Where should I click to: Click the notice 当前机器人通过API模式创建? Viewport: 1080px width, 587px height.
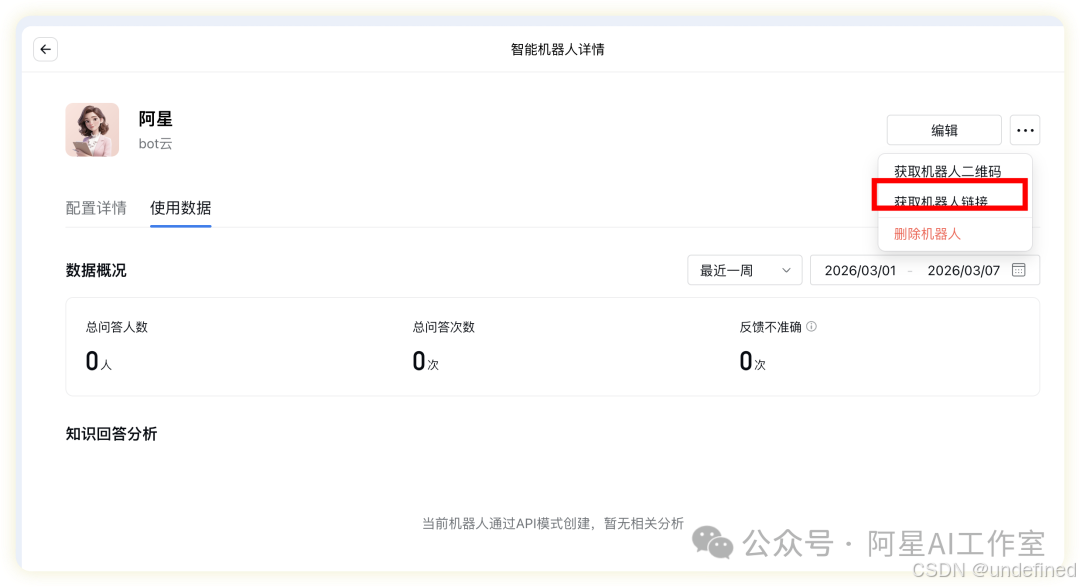[506, 524]
